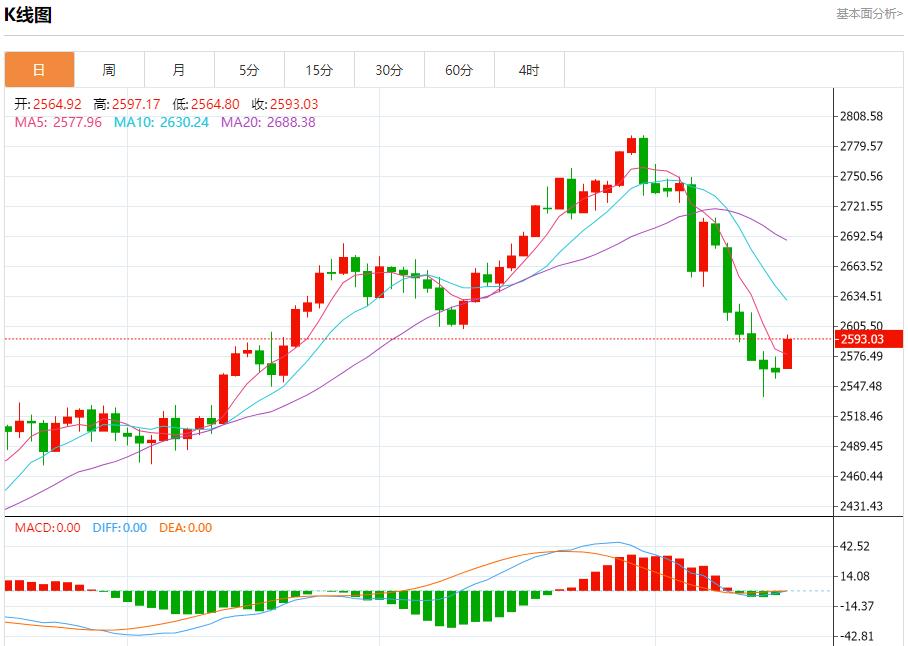Click the MA20 indicator value label

point(268,122)
